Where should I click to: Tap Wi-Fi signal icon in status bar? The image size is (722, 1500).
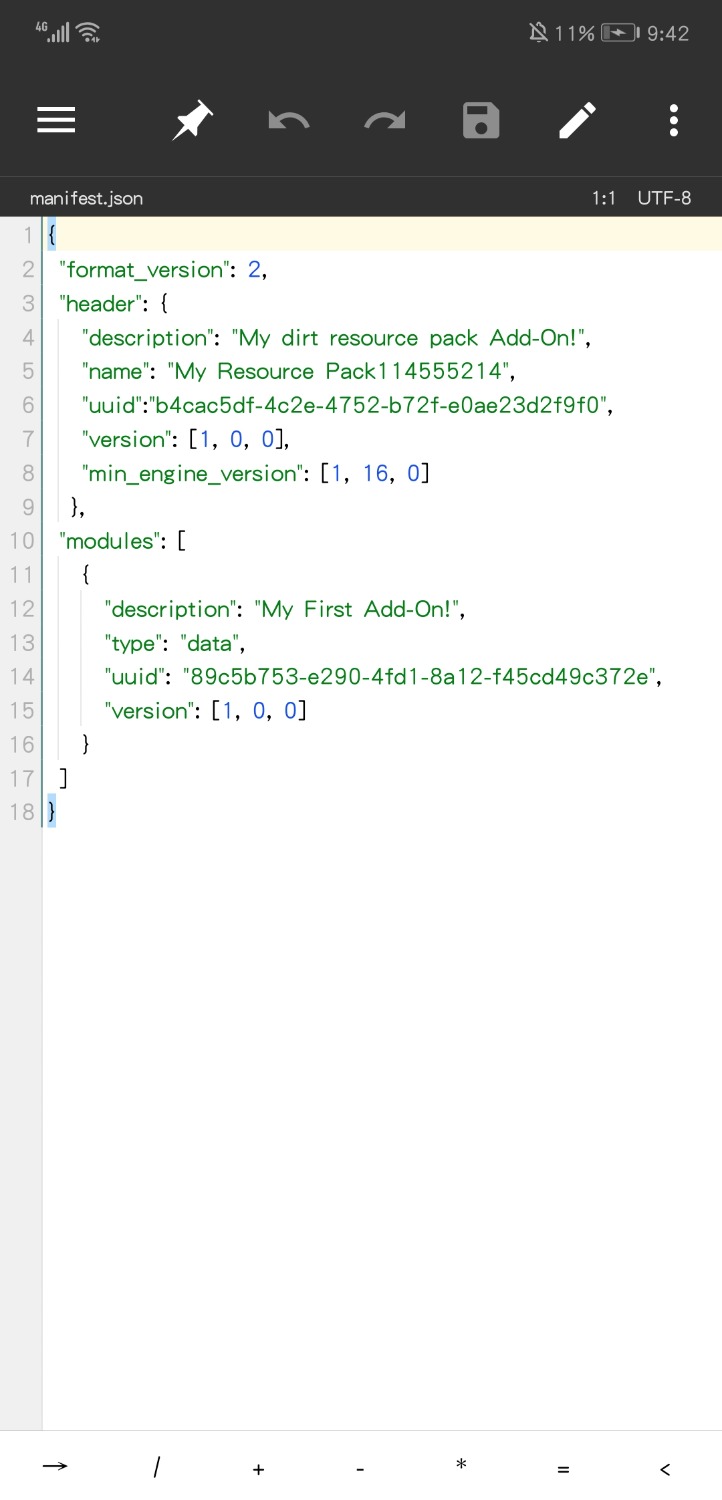point(88,33)
